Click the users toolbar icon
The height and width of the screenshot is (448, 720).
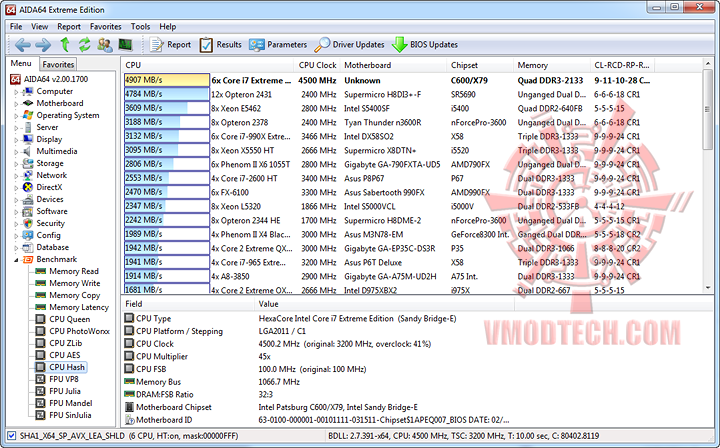click(x=105, y=45)
